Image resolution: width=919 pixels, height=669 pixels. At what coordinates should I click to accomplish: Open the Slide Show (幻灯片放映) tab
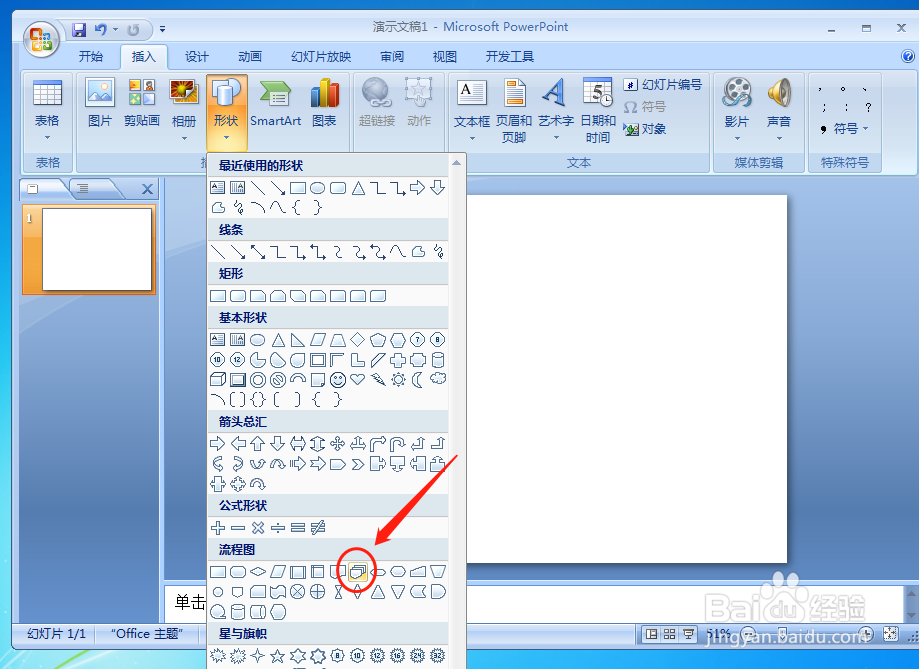pos(321,56)
